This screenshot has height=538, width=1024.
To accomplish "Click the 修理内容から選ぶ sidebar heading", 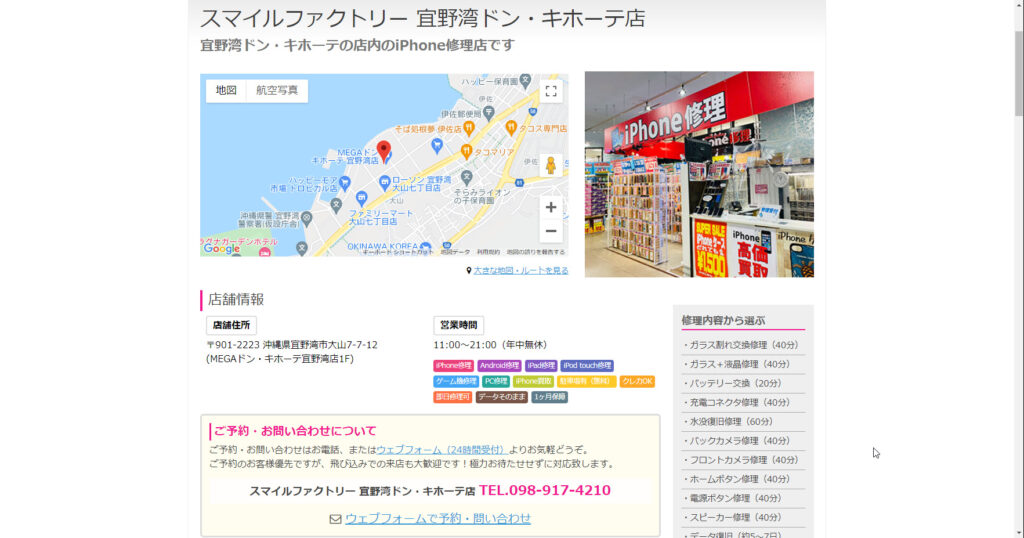I will (723, 321).
